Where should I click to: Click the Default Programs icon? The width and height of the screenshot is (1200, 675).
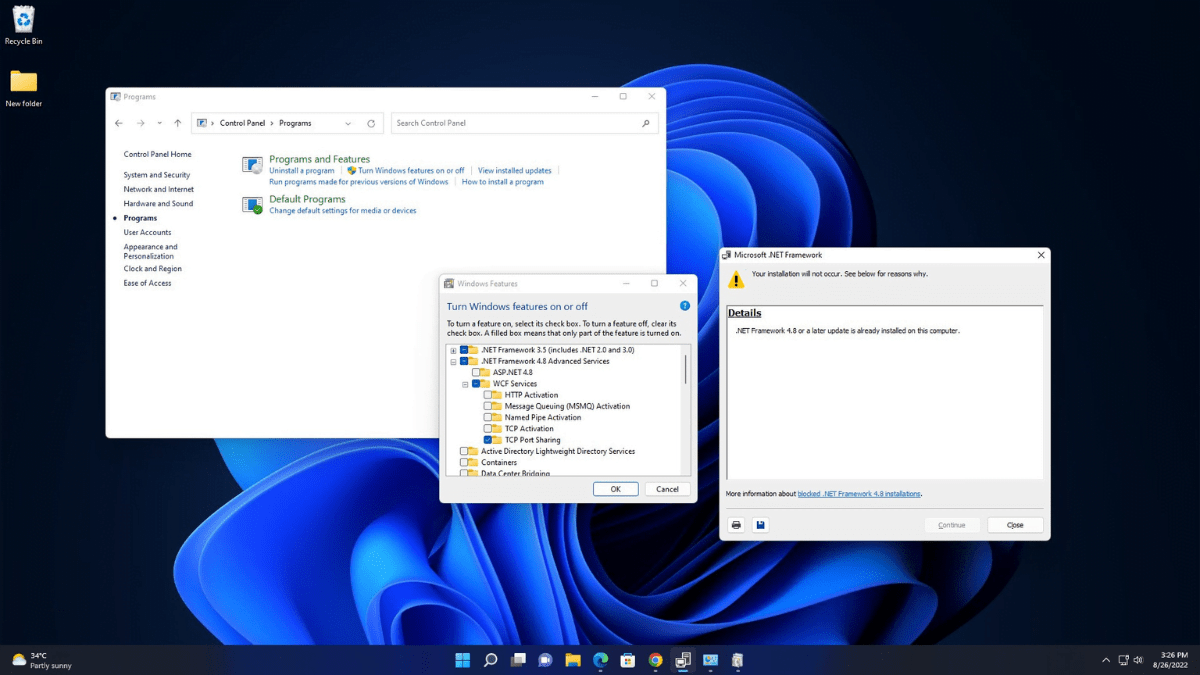pos(252,204)
